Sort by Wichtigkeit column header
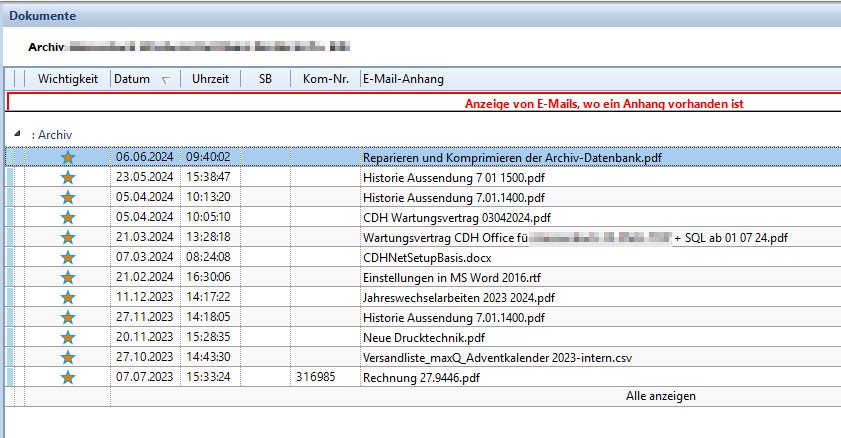Image resolution: width=841 pixels, height=438 pixels. tap(68, 79)
